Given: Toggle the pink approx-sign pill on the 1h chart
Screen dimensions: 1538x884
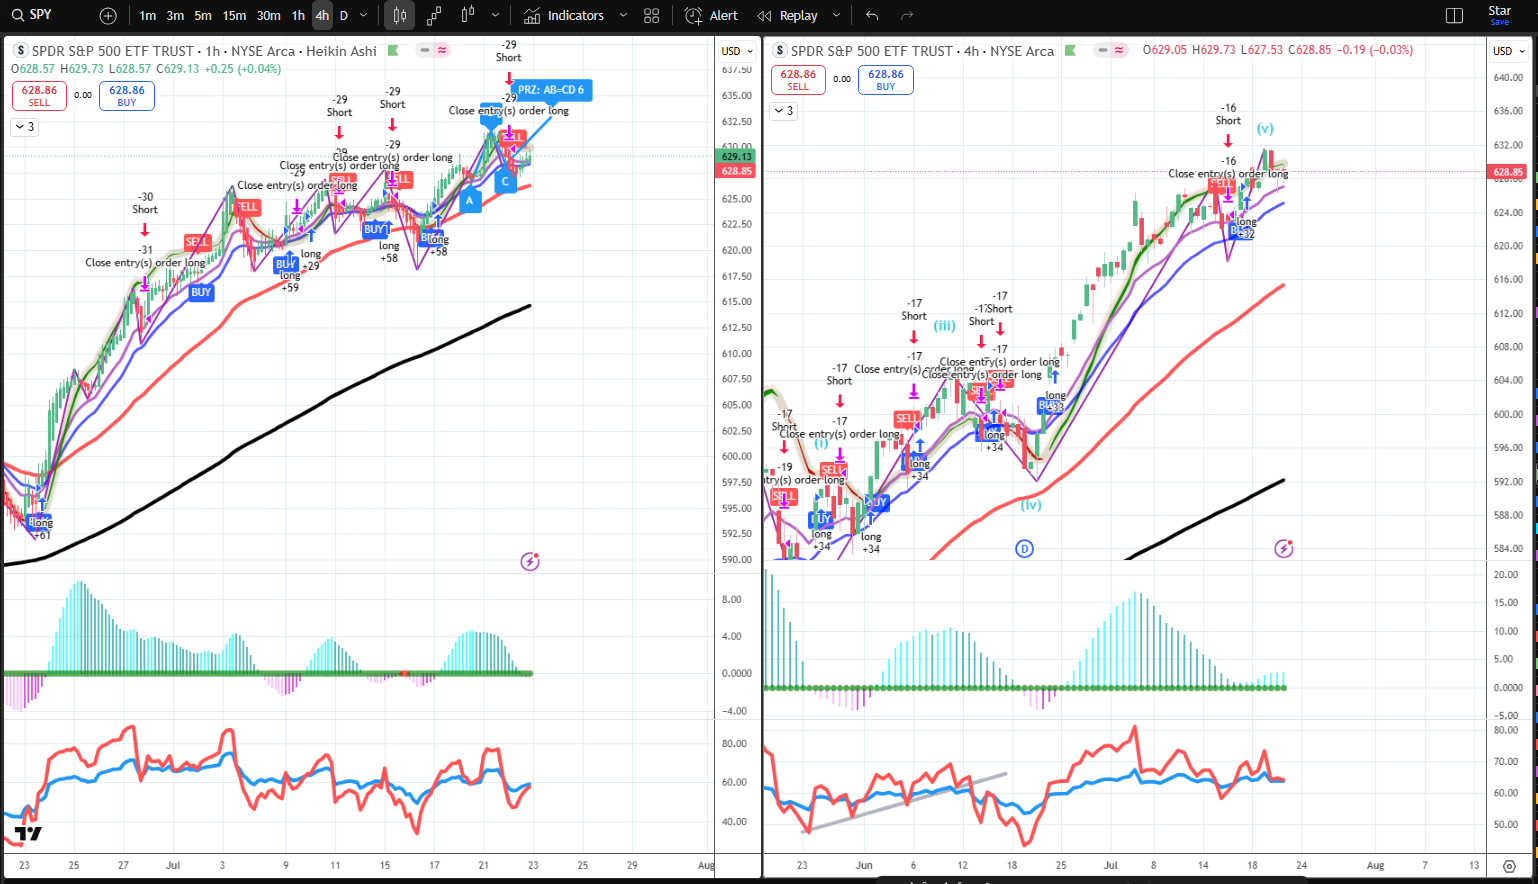Looking at the screenshot, I should 442,50.
